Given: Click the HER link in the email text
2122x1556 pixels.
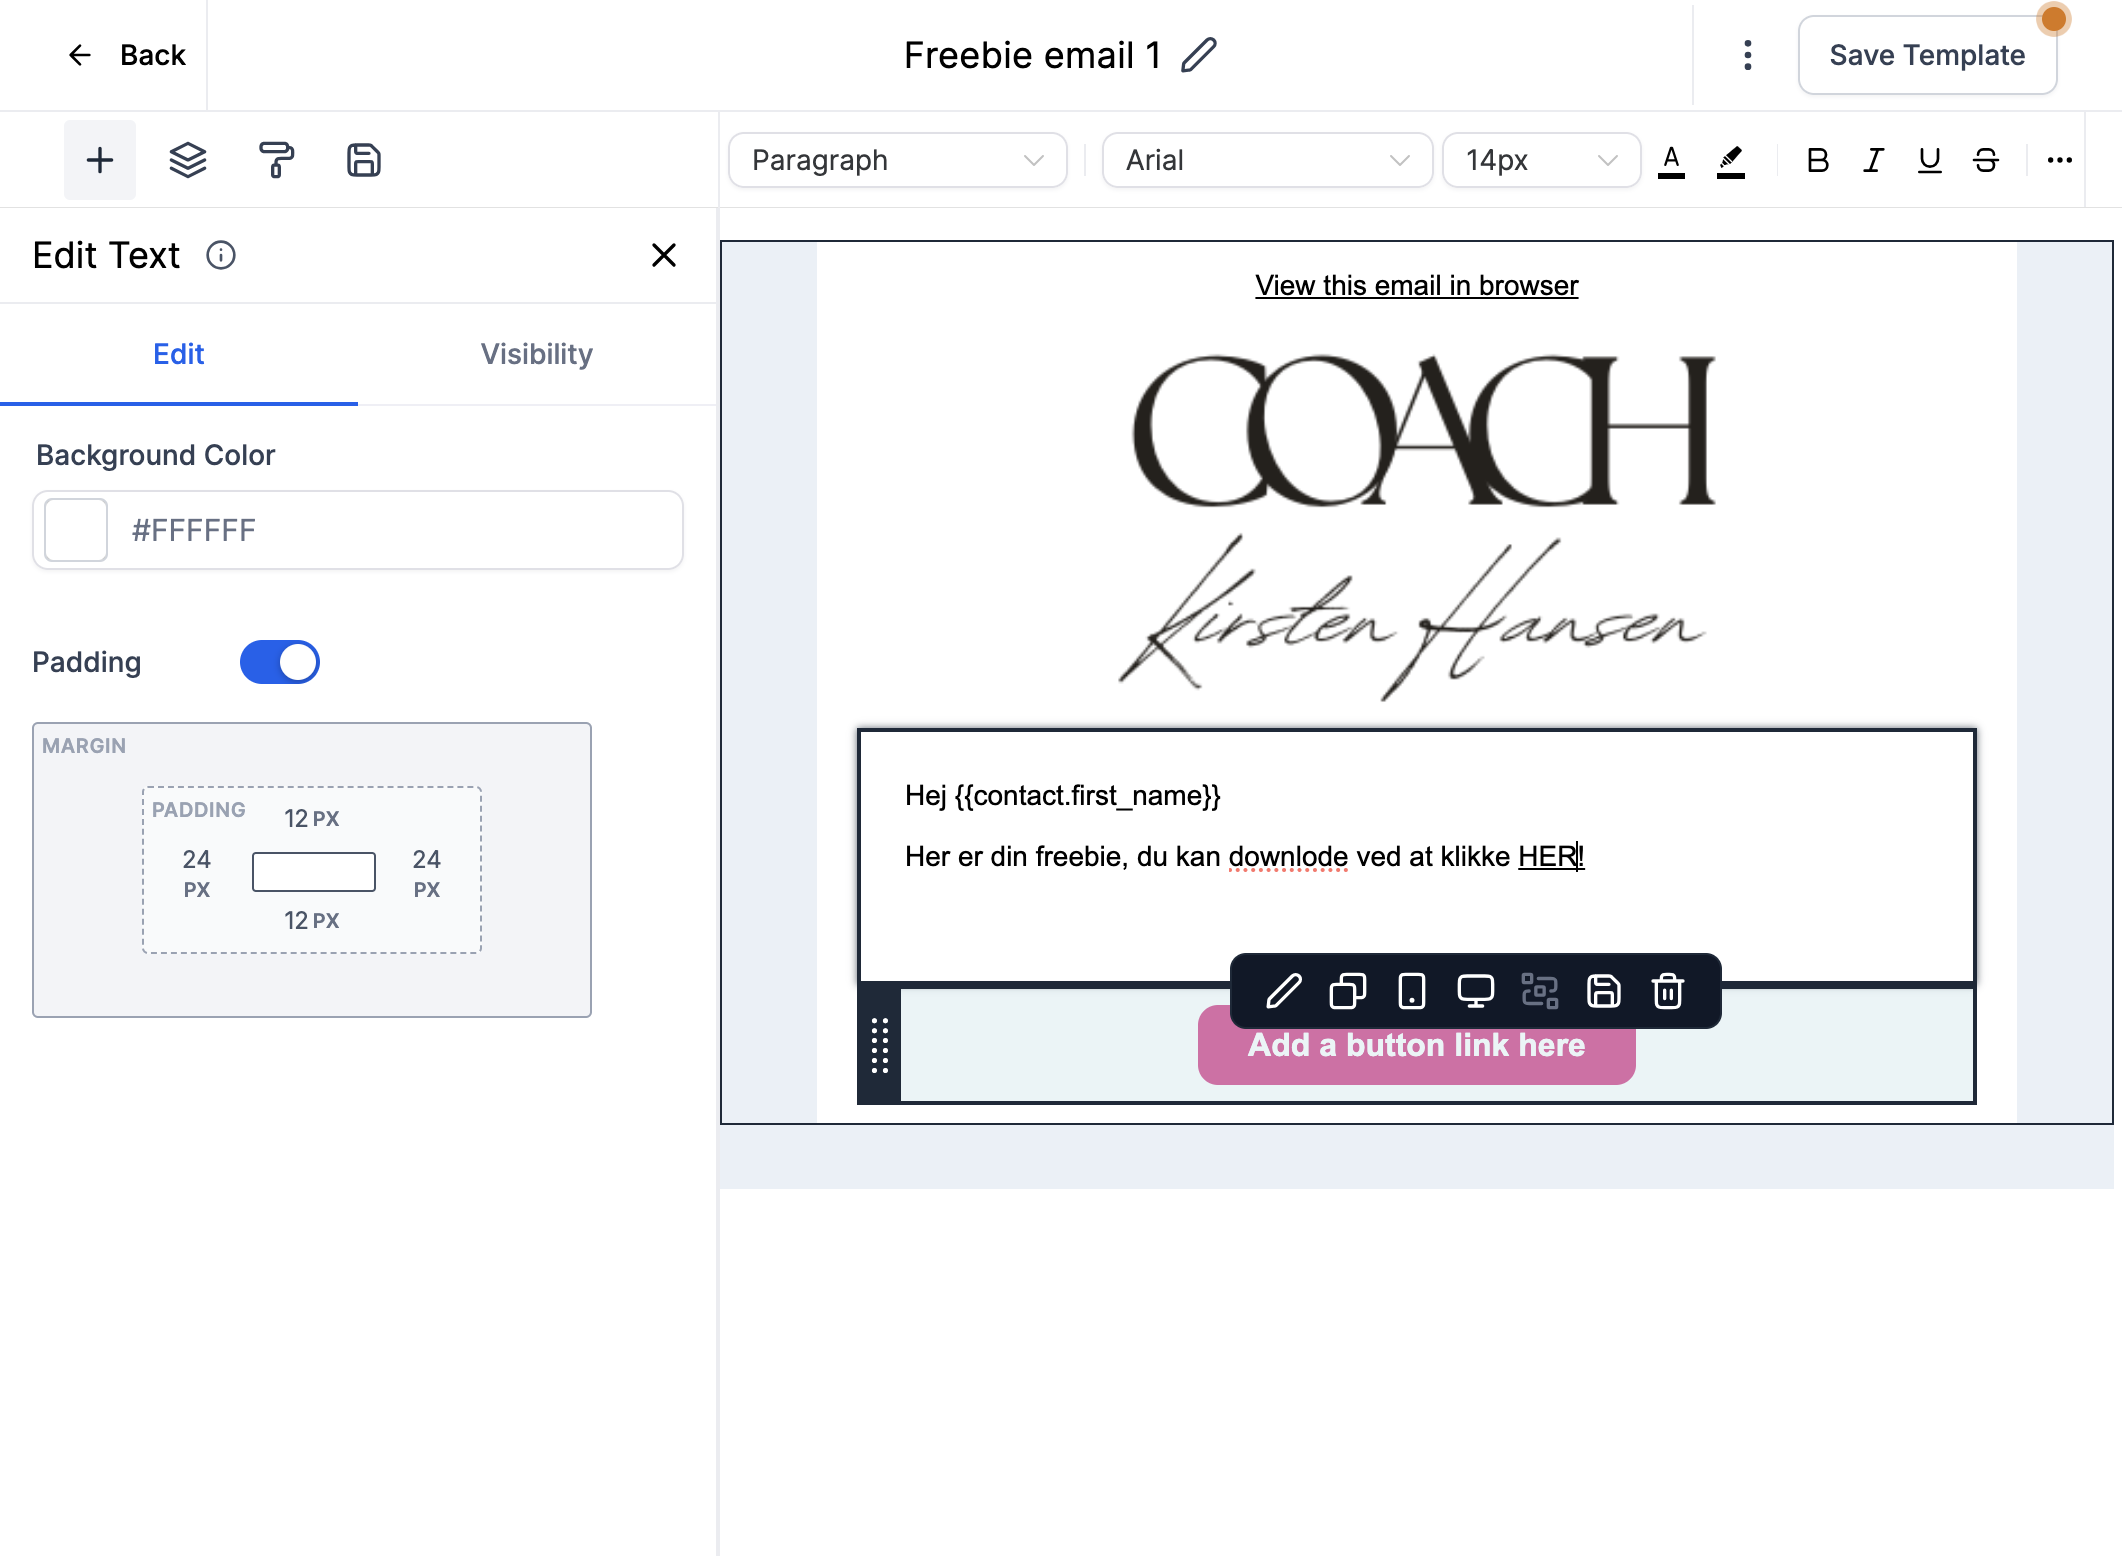Looking at the screenshot, I should [x=1547, y=857].
